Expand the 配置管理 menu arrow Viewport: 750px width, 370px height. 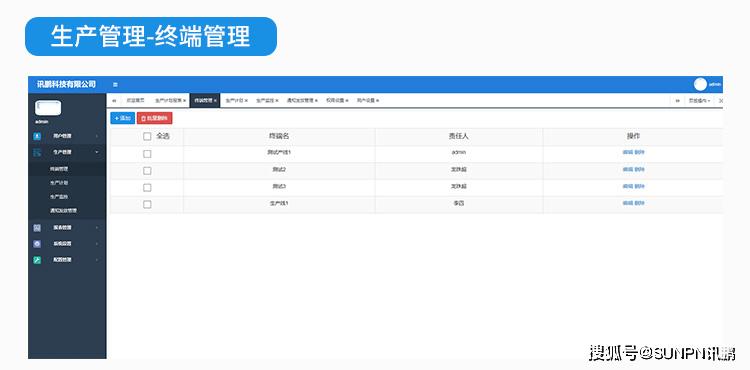coord(97,260)
